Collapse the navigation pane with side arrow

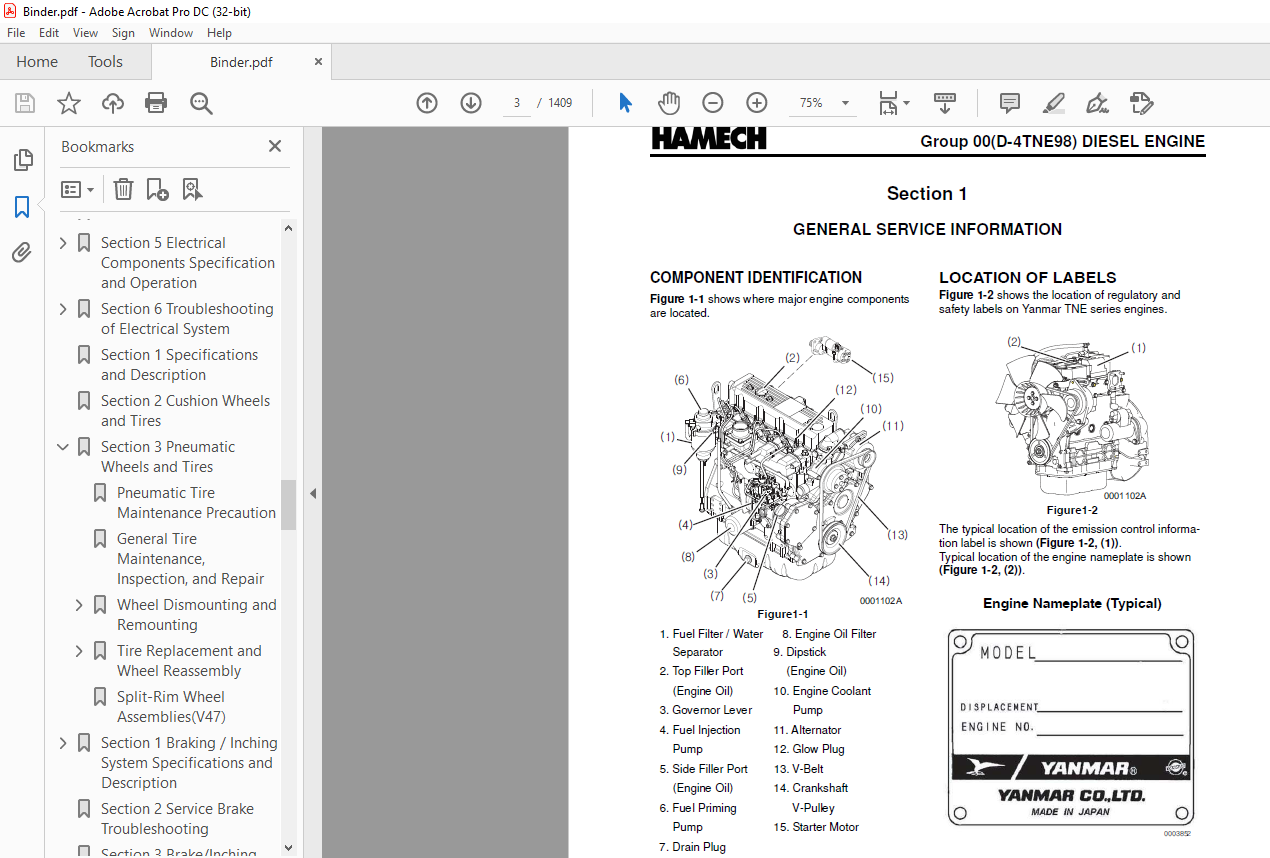click(312, 493)
